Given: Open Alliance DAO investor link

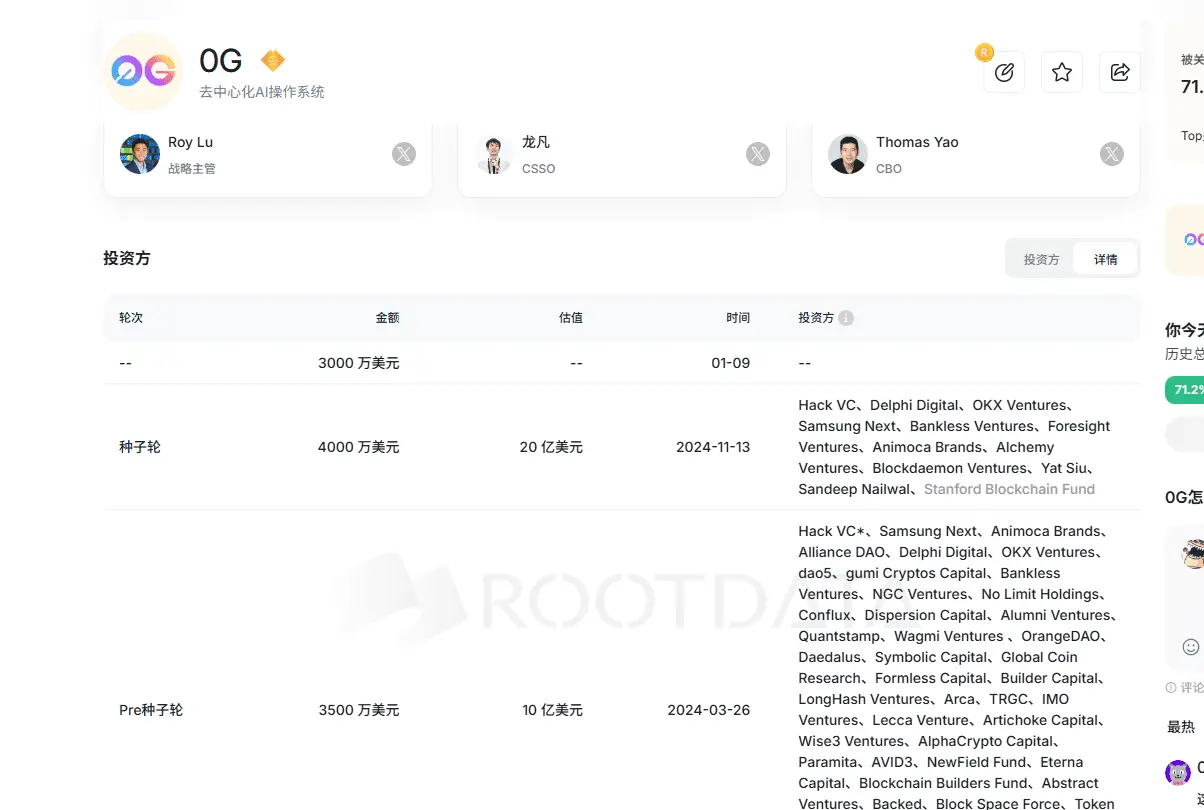Looking at the screenshot, I should coord(841,552).
